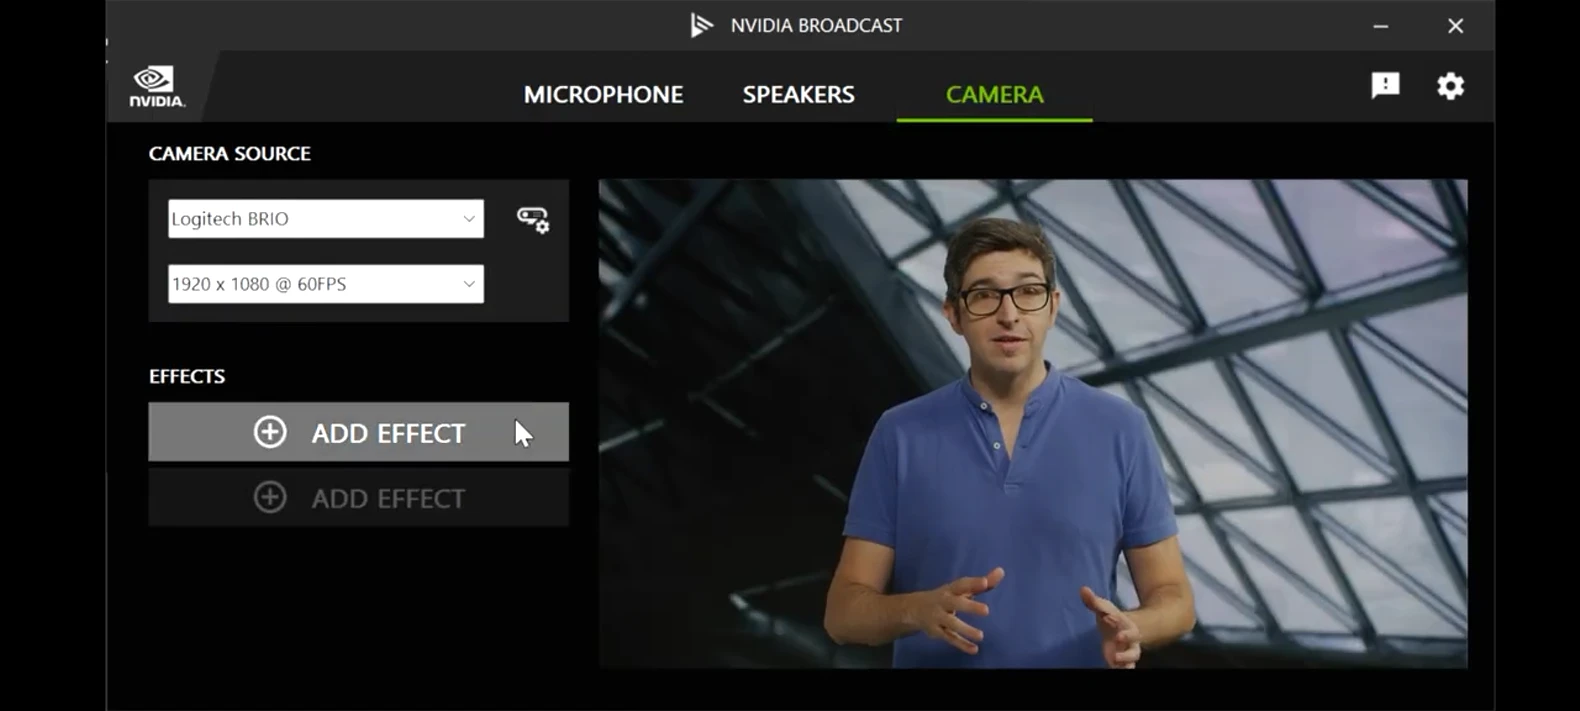Click the plus icon on the highlighted Add Effect
Screen dimensions: 1580x711
pos(270,432)
